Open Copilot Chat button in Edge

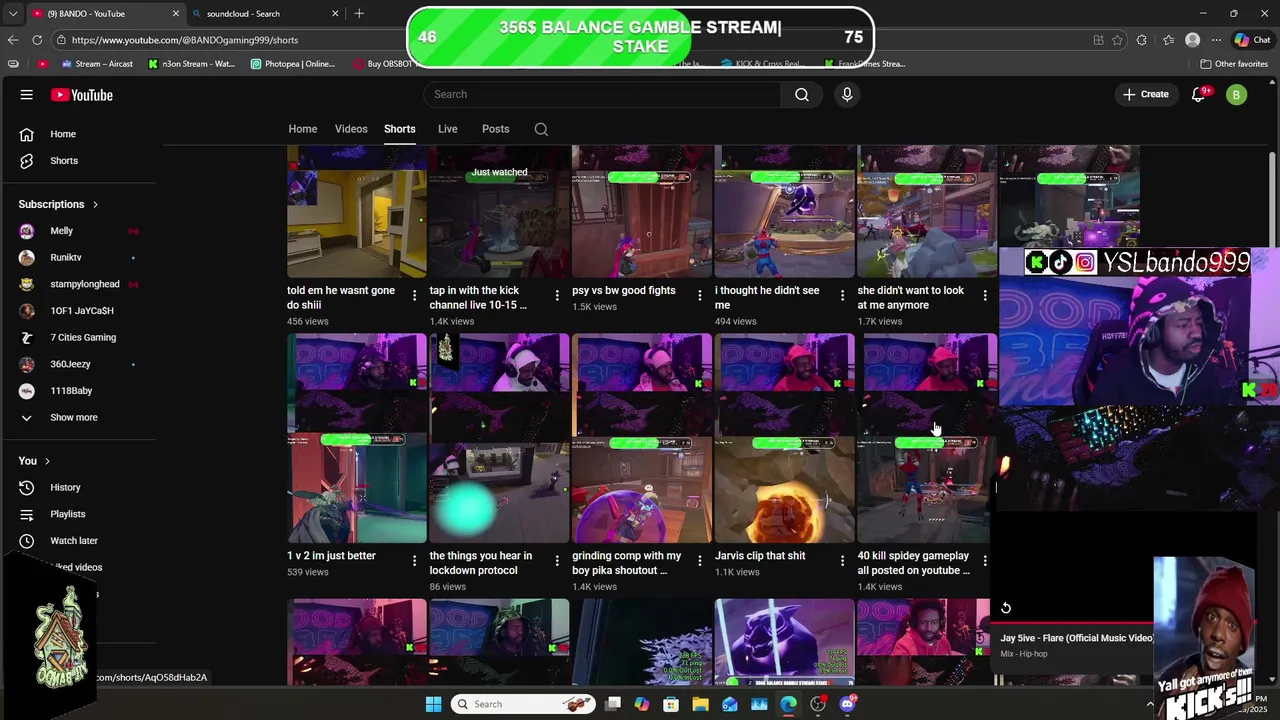click(1252, 40)
